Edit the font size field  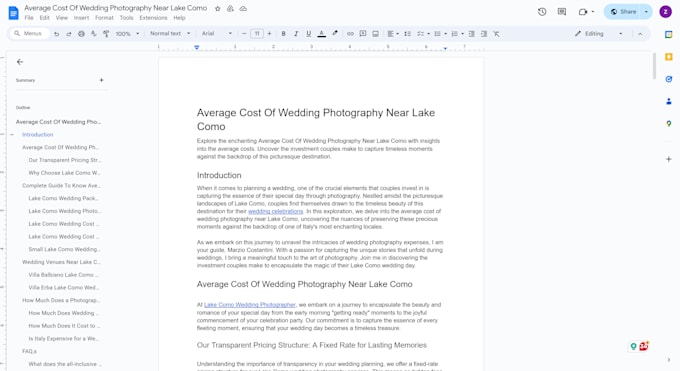click(x=257, y=33)
